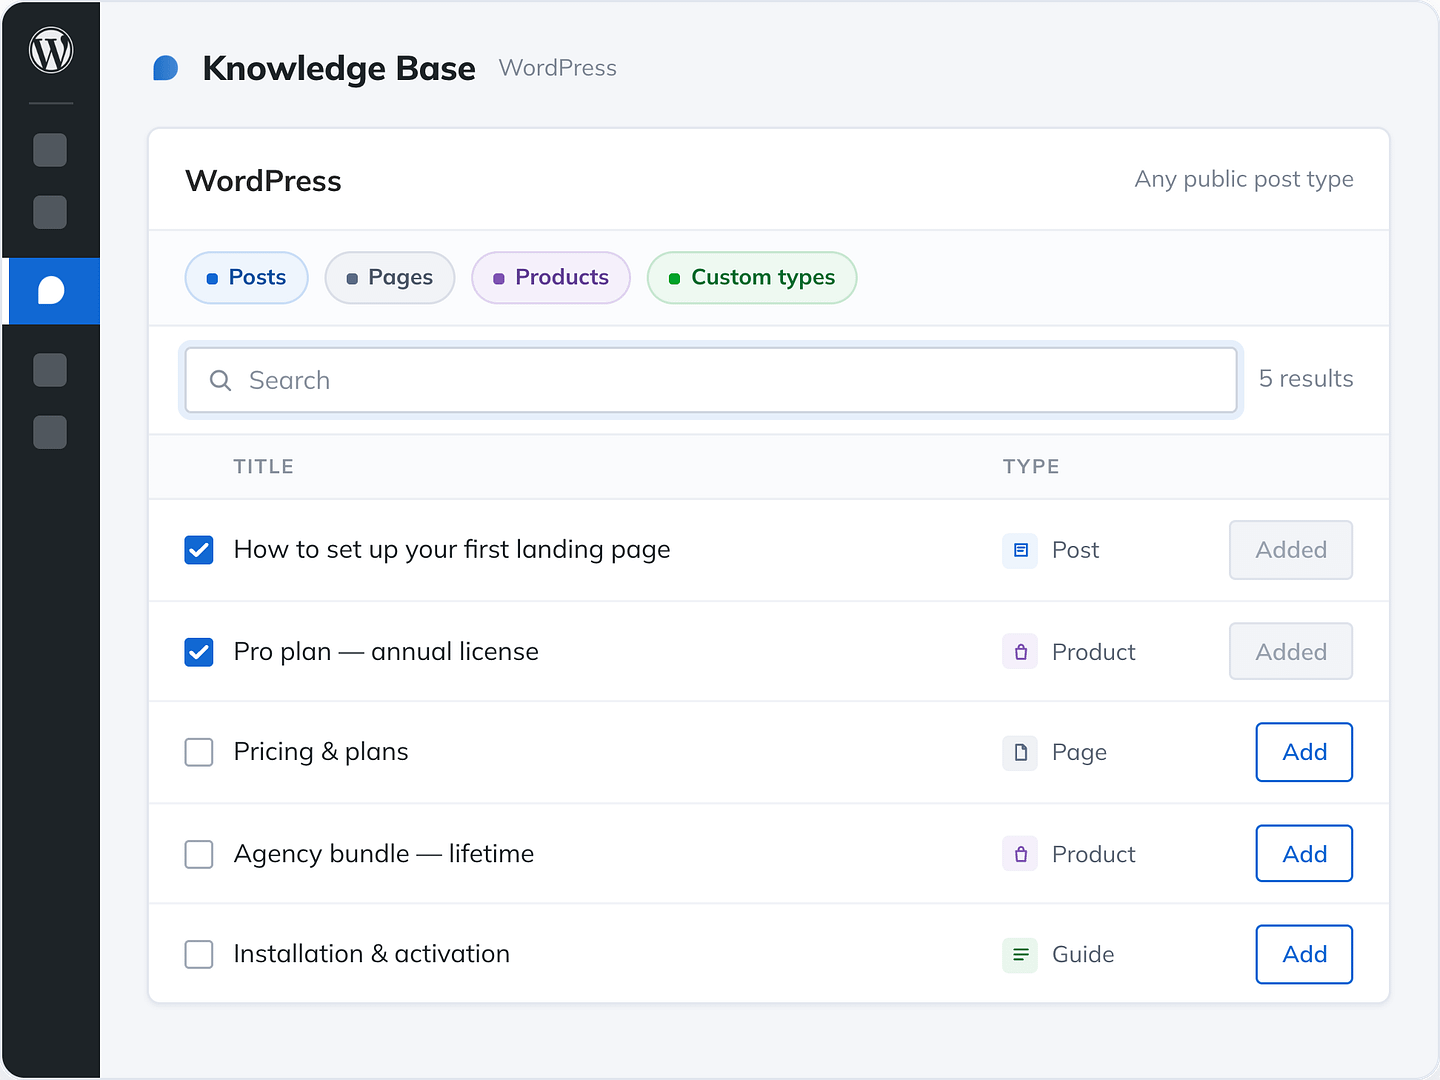Click the '5 results' count
Viewport: 1440px width, 1080px height.
pos(1306,379)
